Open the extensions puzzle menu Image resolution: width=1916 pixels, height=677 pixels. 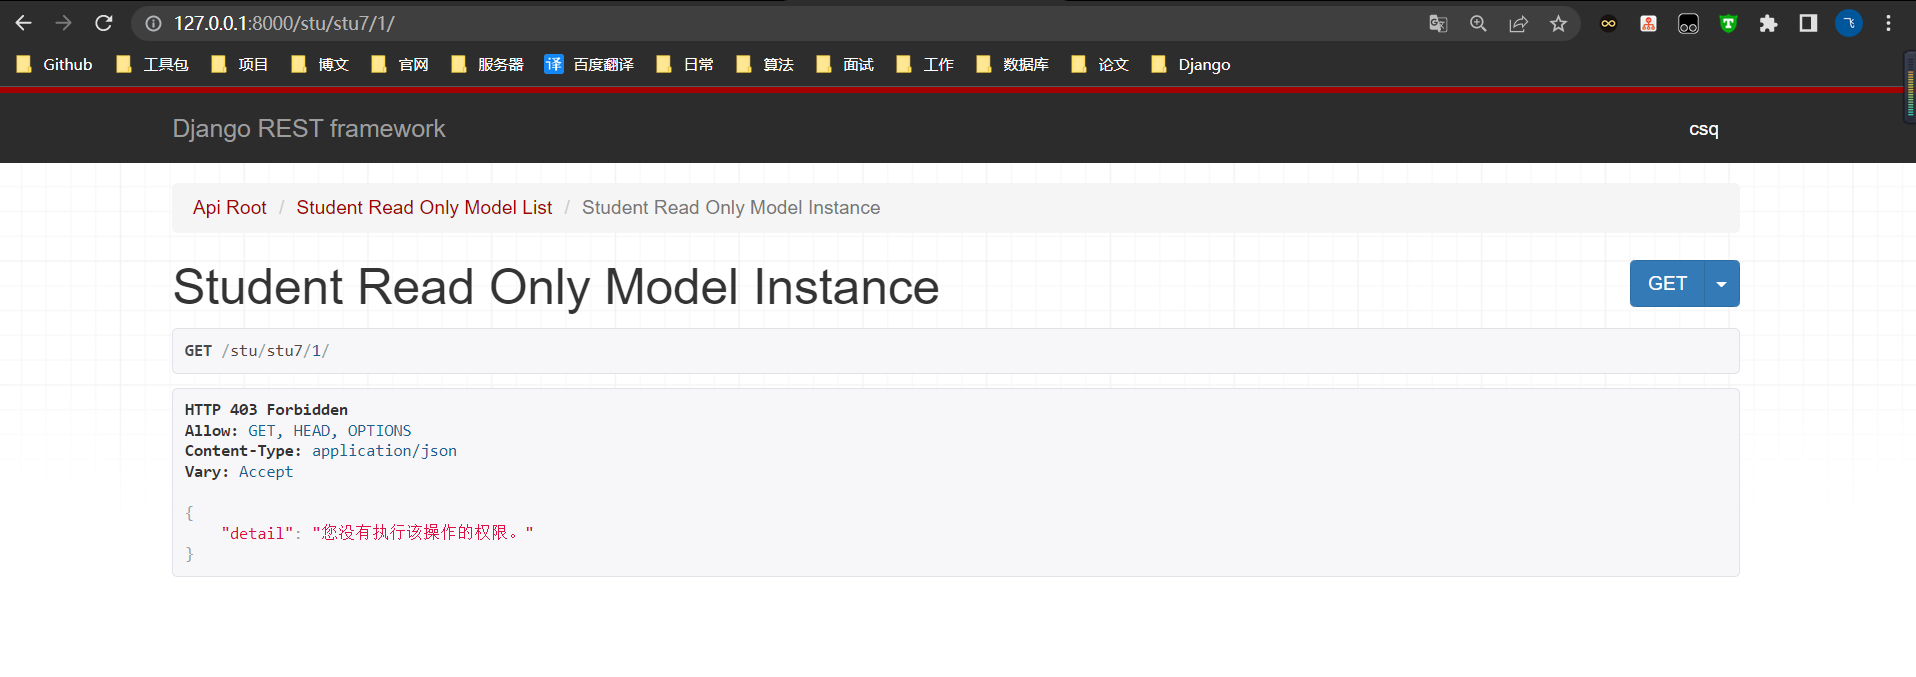1768,23
